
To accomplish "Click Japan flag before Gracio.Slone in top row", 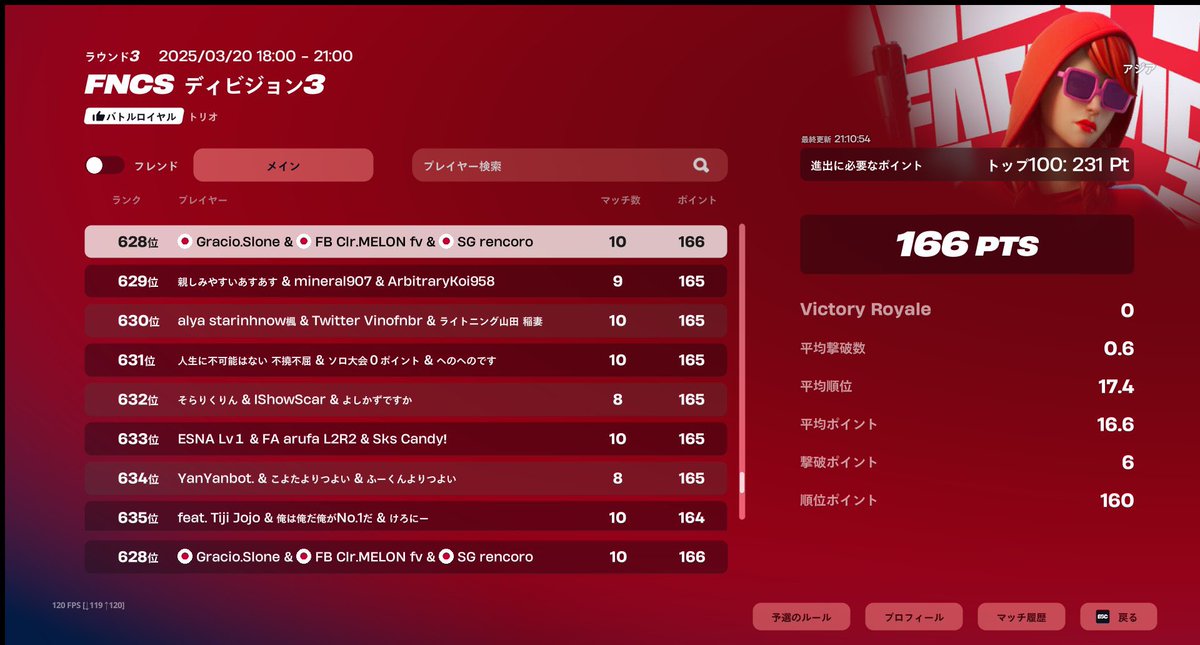I will point(184,242).
